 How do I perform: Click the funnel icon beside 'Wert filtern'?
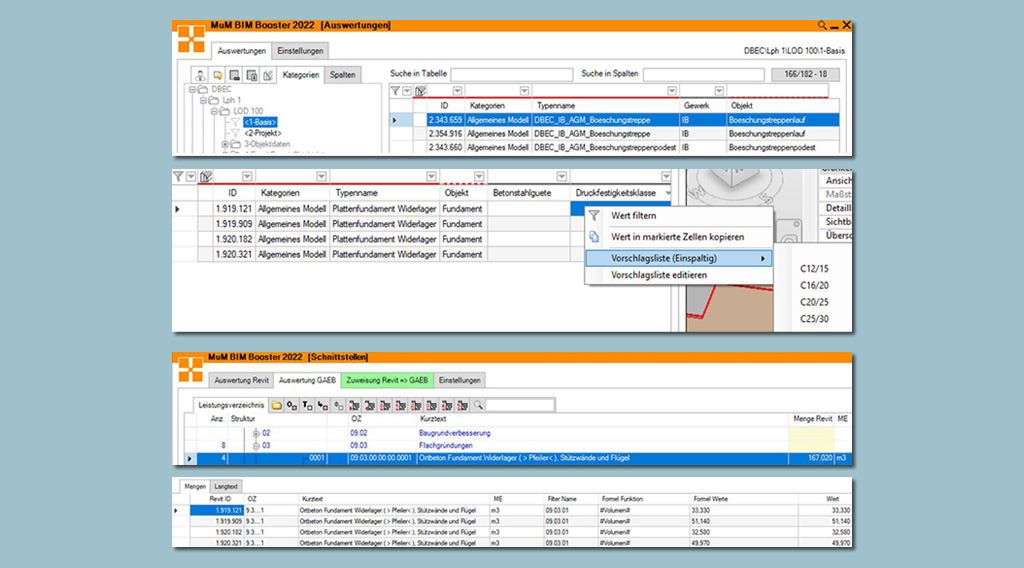click(x=594, y=215)
